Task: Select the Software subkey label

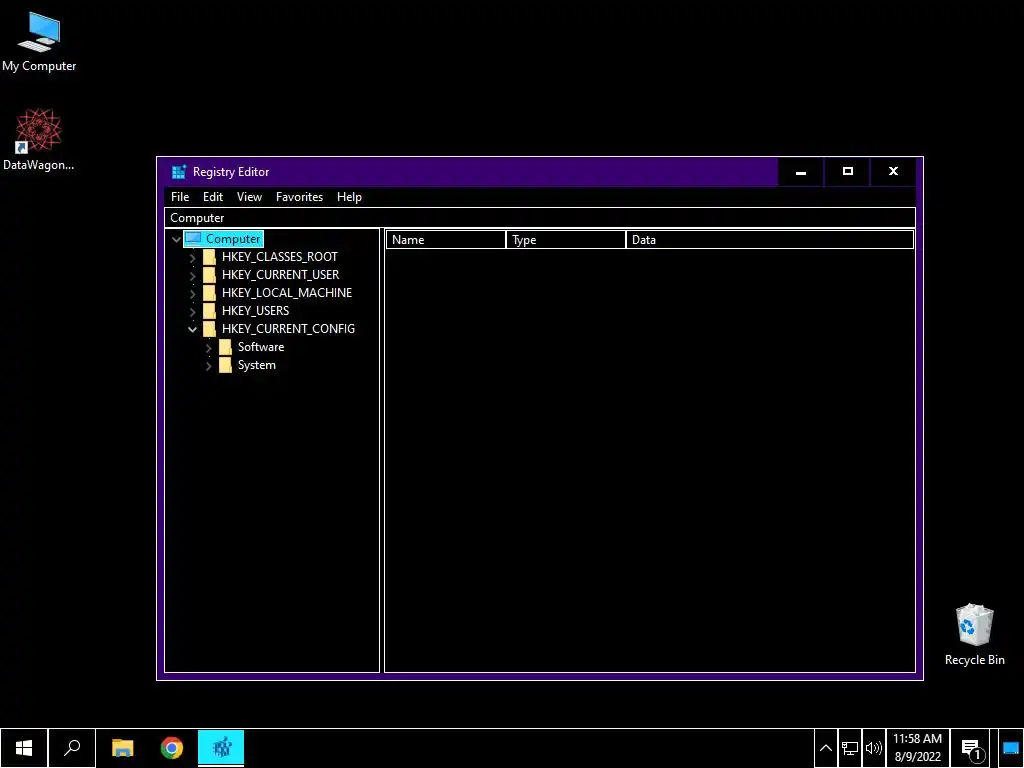Action: pos(261,347)
